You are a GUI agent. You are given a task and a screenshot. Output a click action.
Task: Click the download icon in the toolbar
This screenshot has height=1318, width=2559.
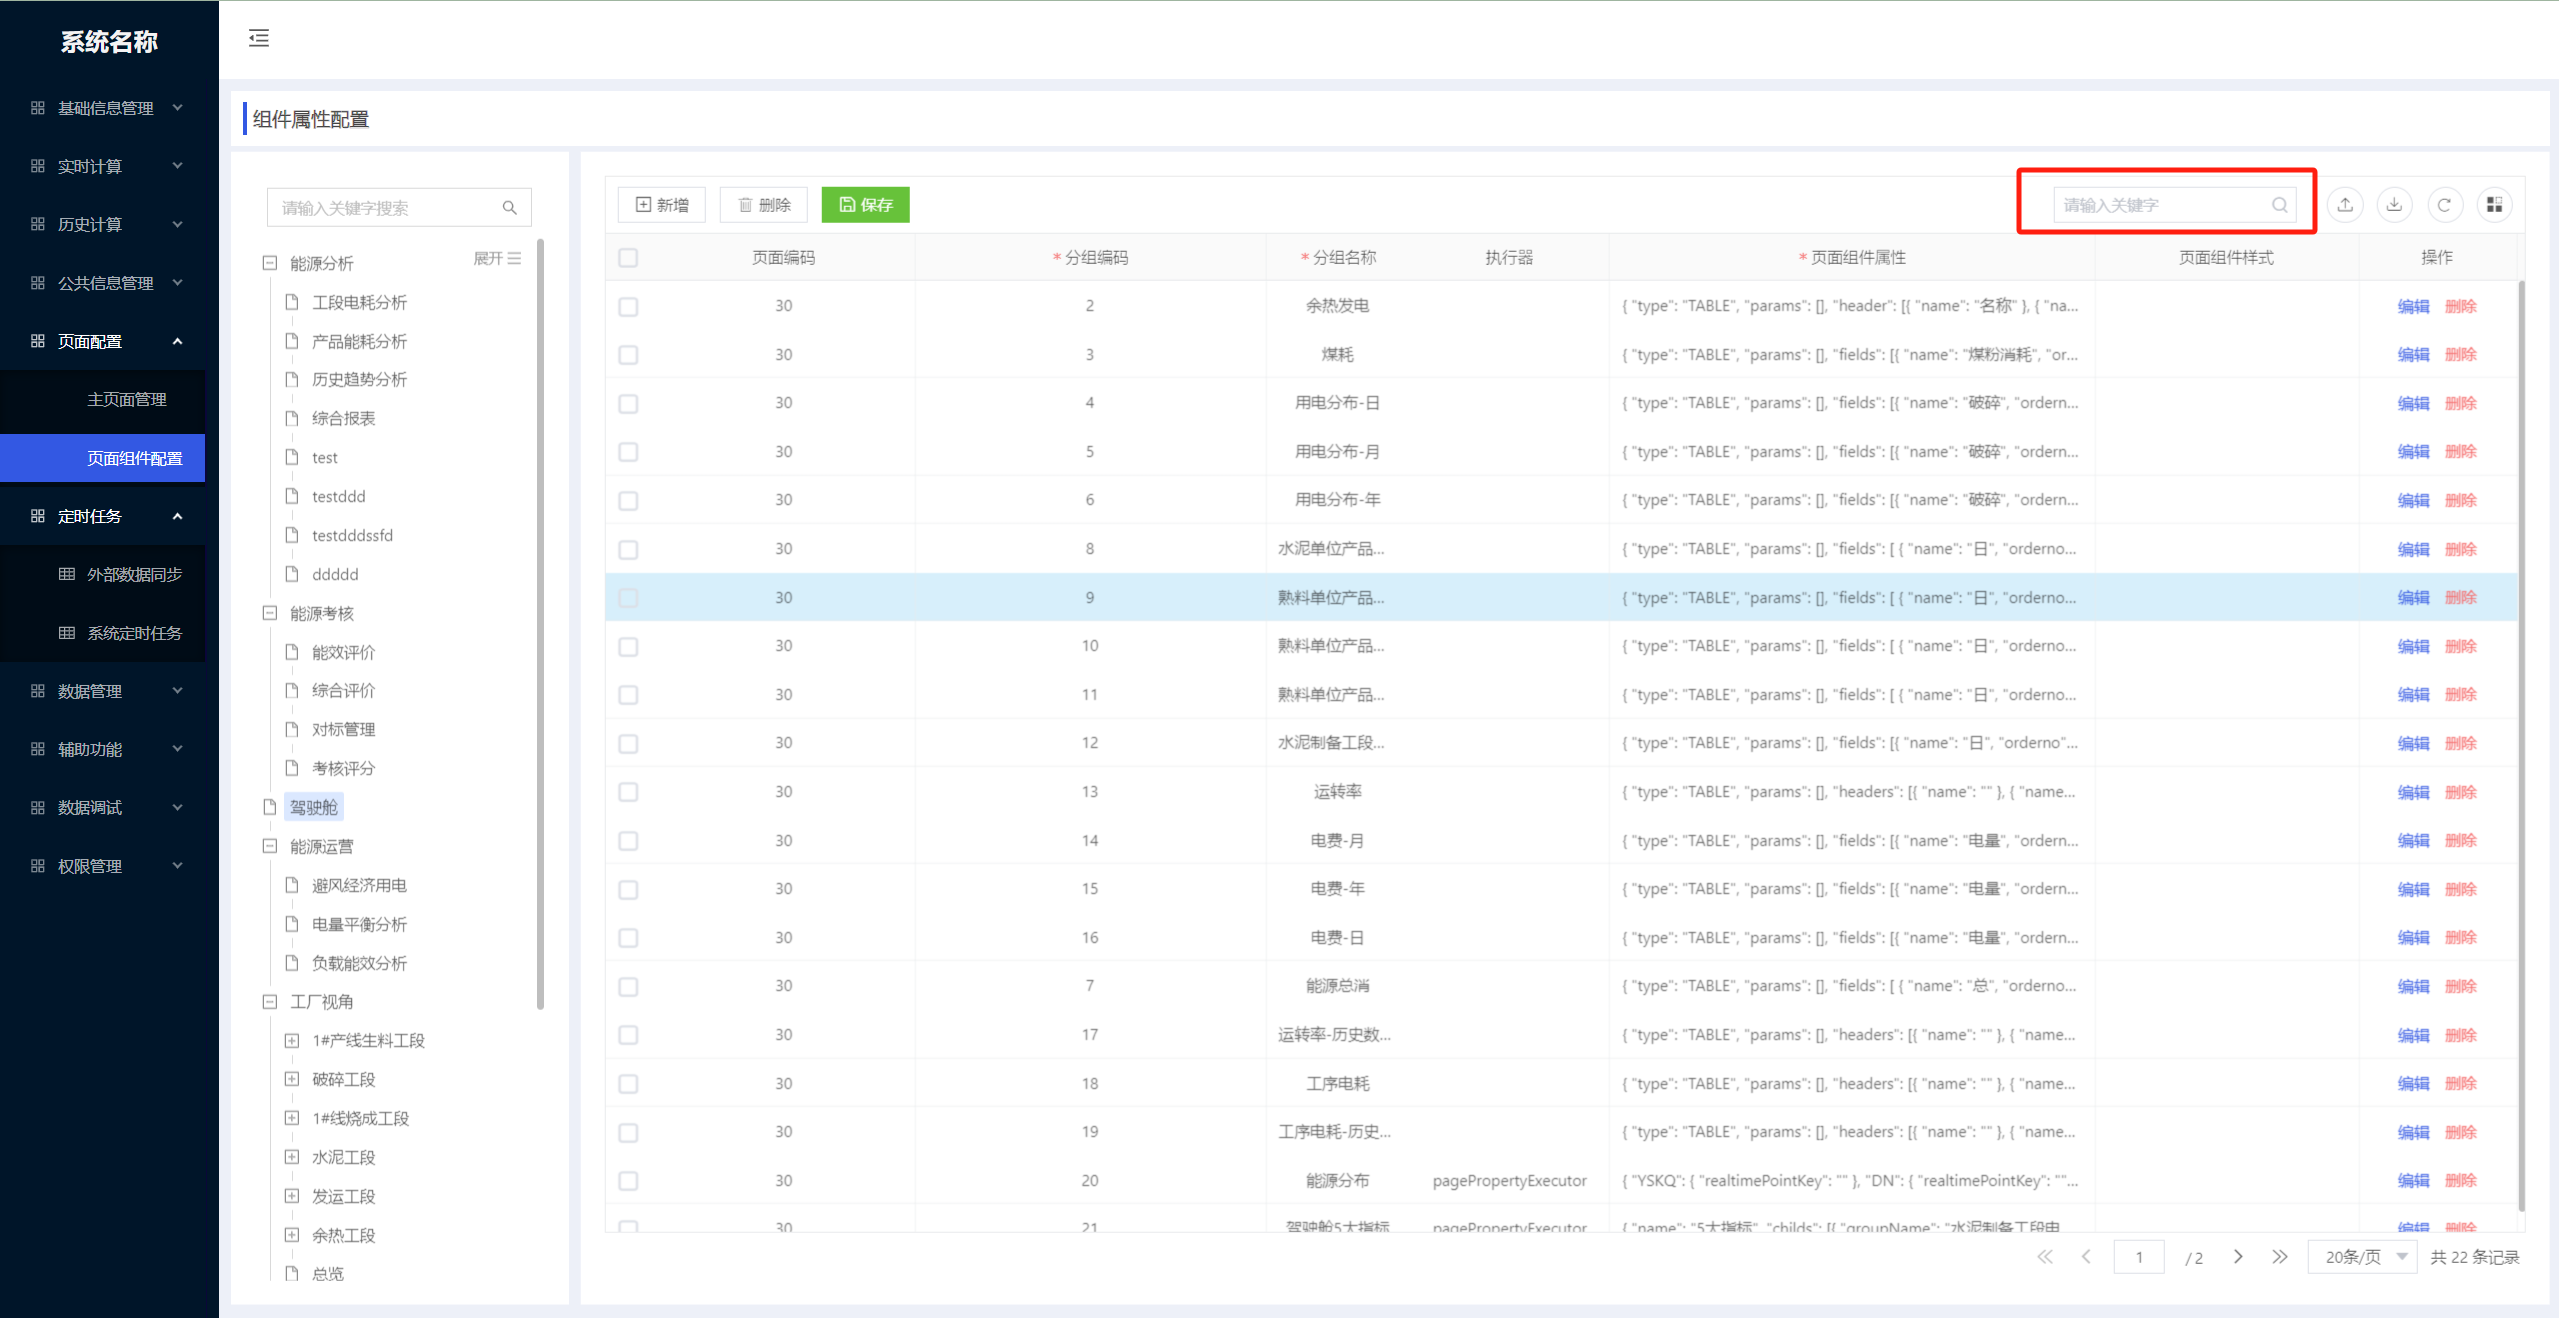point(2394,205)
